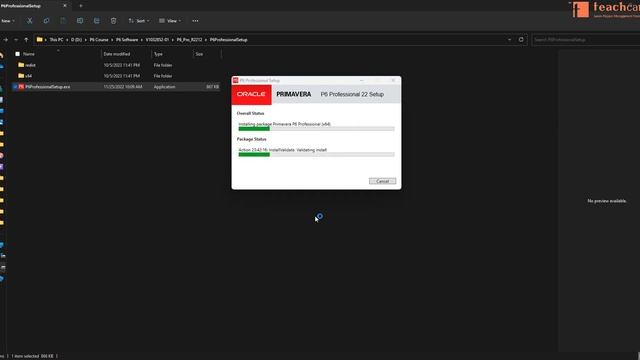
Task: Open the New dropdown menu
Action: [8, 21]
